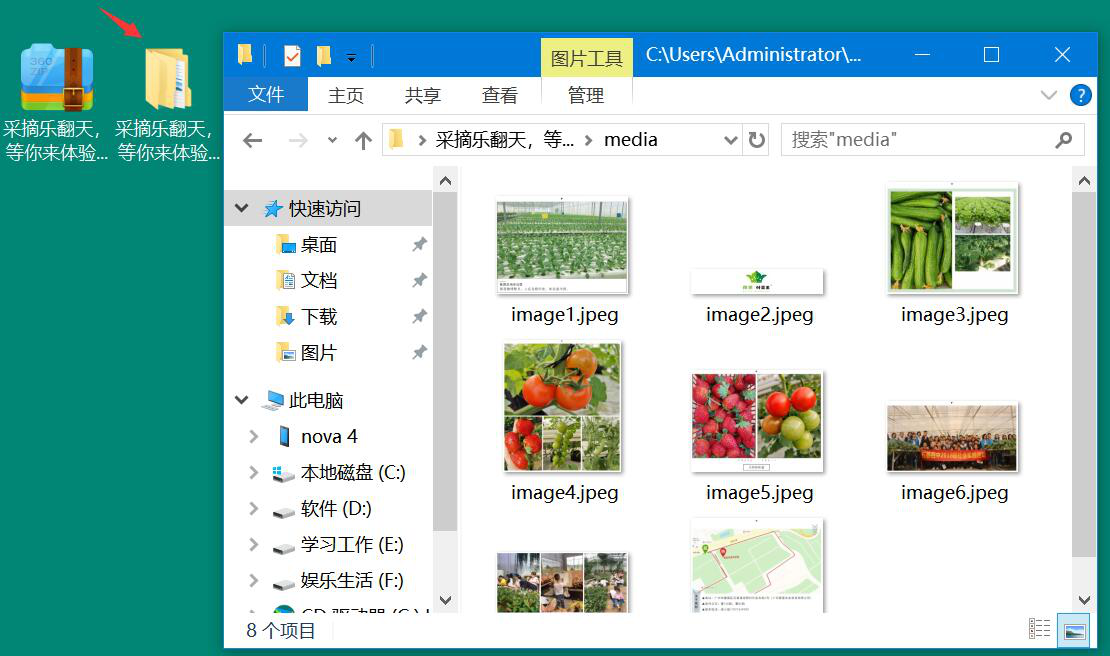
Task: Expand the nova 4 device node
Action: pyautogui.click(x=253, y=437)
